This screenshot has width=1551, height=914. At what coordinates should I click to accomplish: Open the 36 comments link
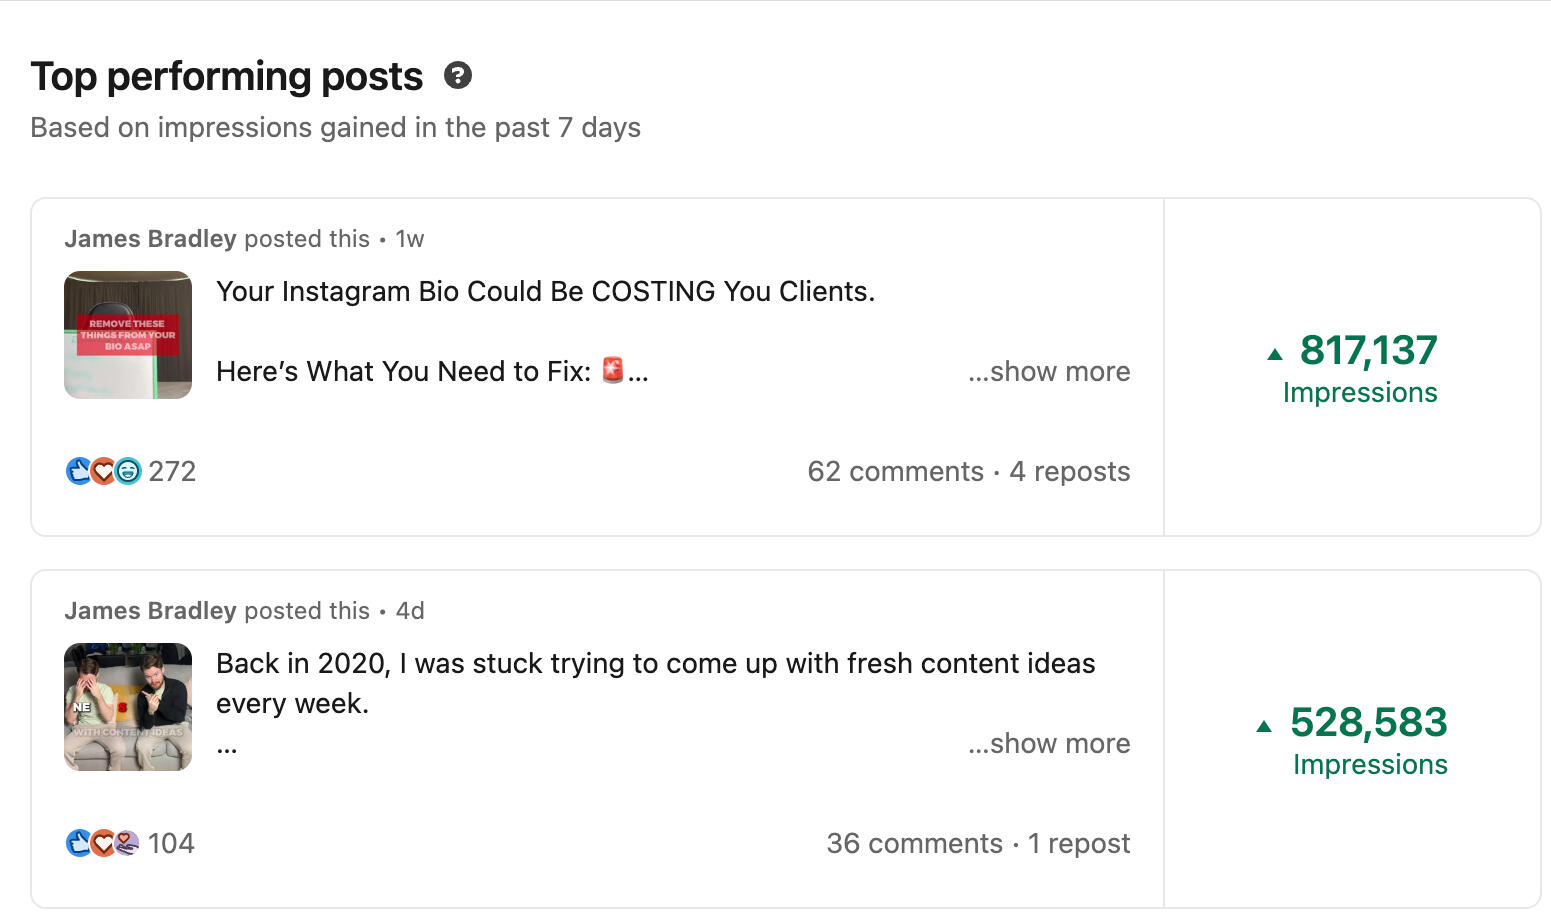coord(914,843)
